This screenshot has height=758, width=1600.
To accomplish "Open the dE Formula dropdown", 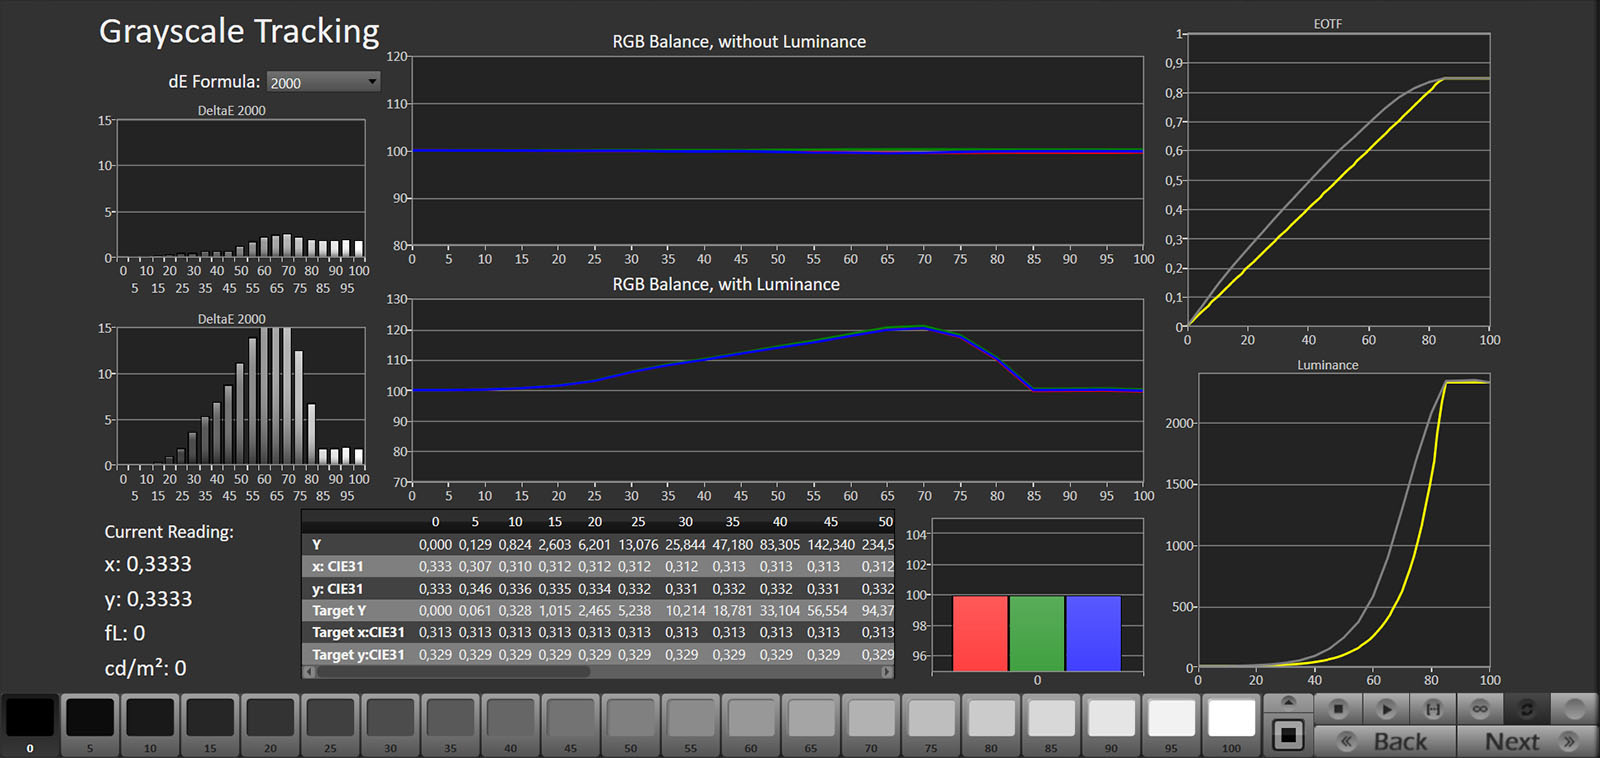I will pos(323,82).
